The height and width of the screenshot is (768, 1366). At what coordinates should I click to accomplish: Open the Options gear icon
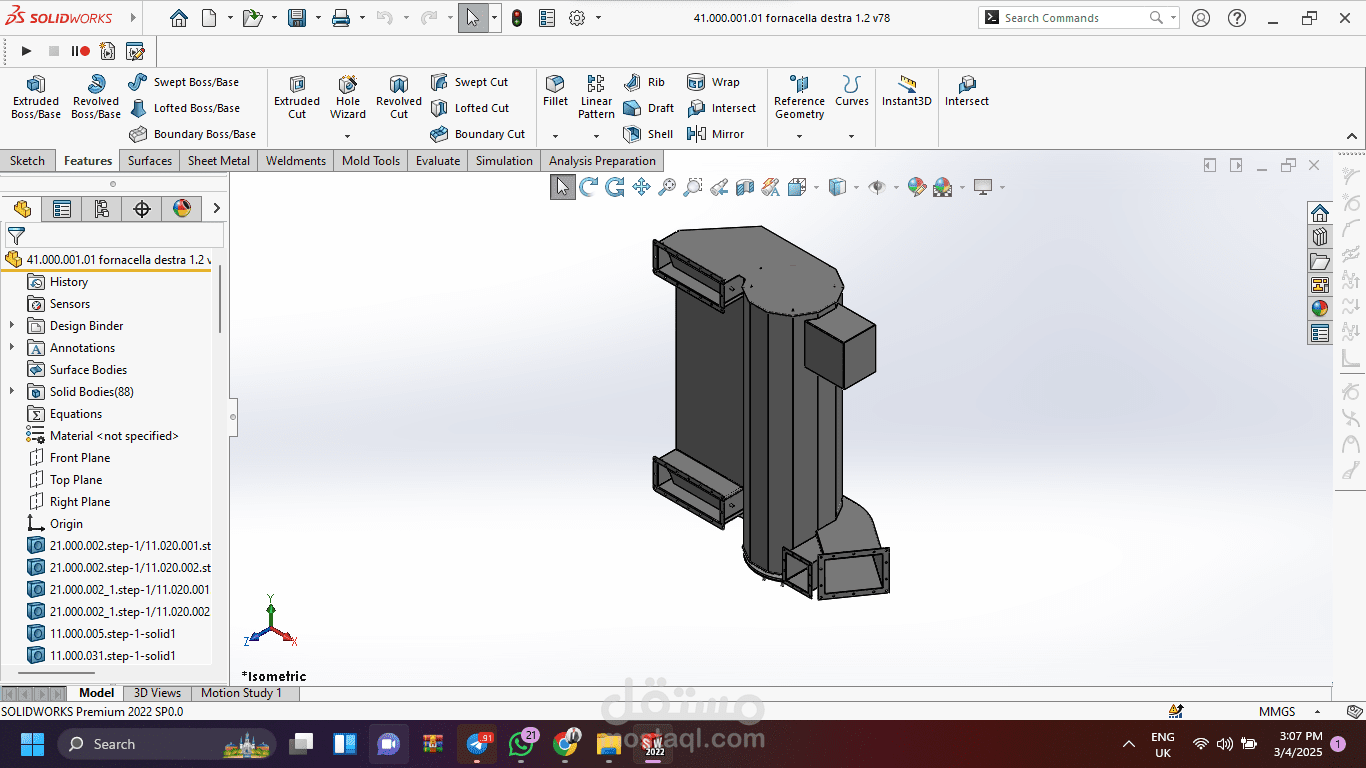[577, 18]
